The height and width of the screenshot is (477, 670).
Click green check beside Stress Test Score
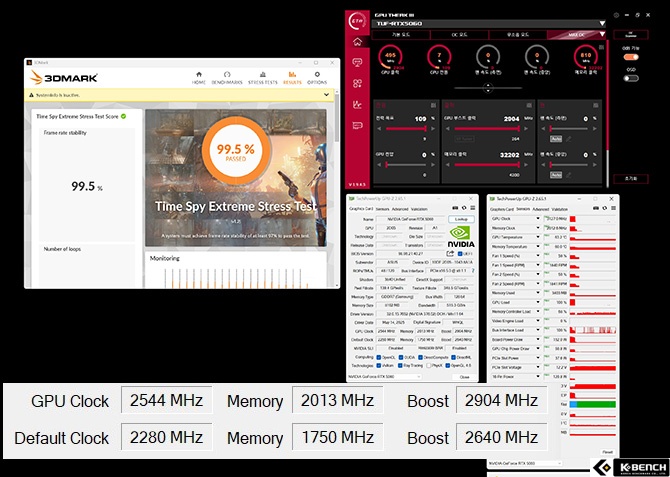[x=123, y=116]
